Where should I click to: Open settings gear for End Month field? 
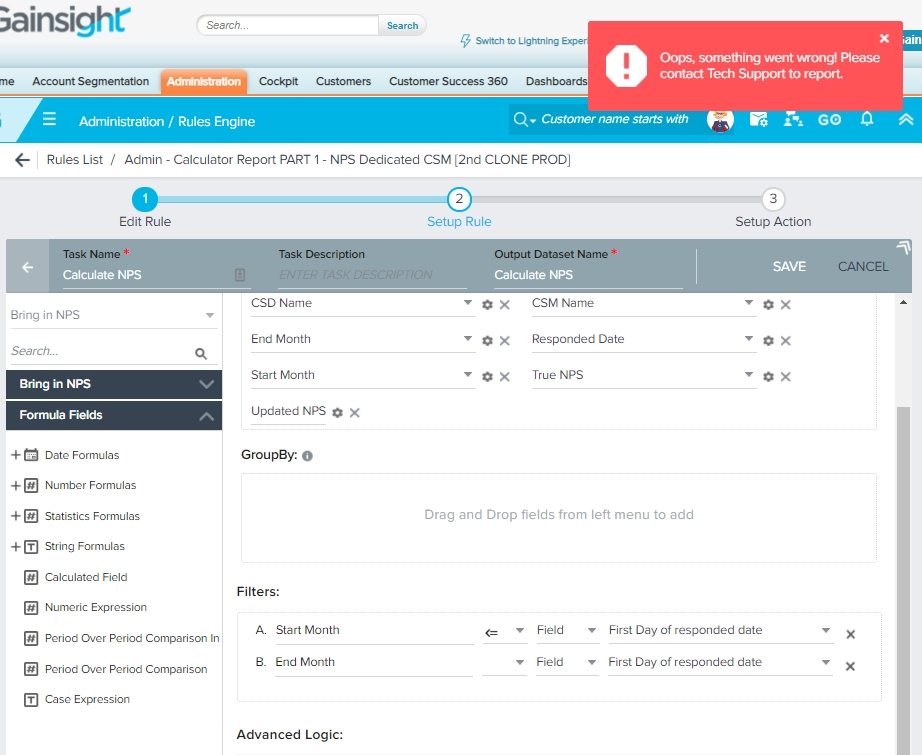coord(487,340)
